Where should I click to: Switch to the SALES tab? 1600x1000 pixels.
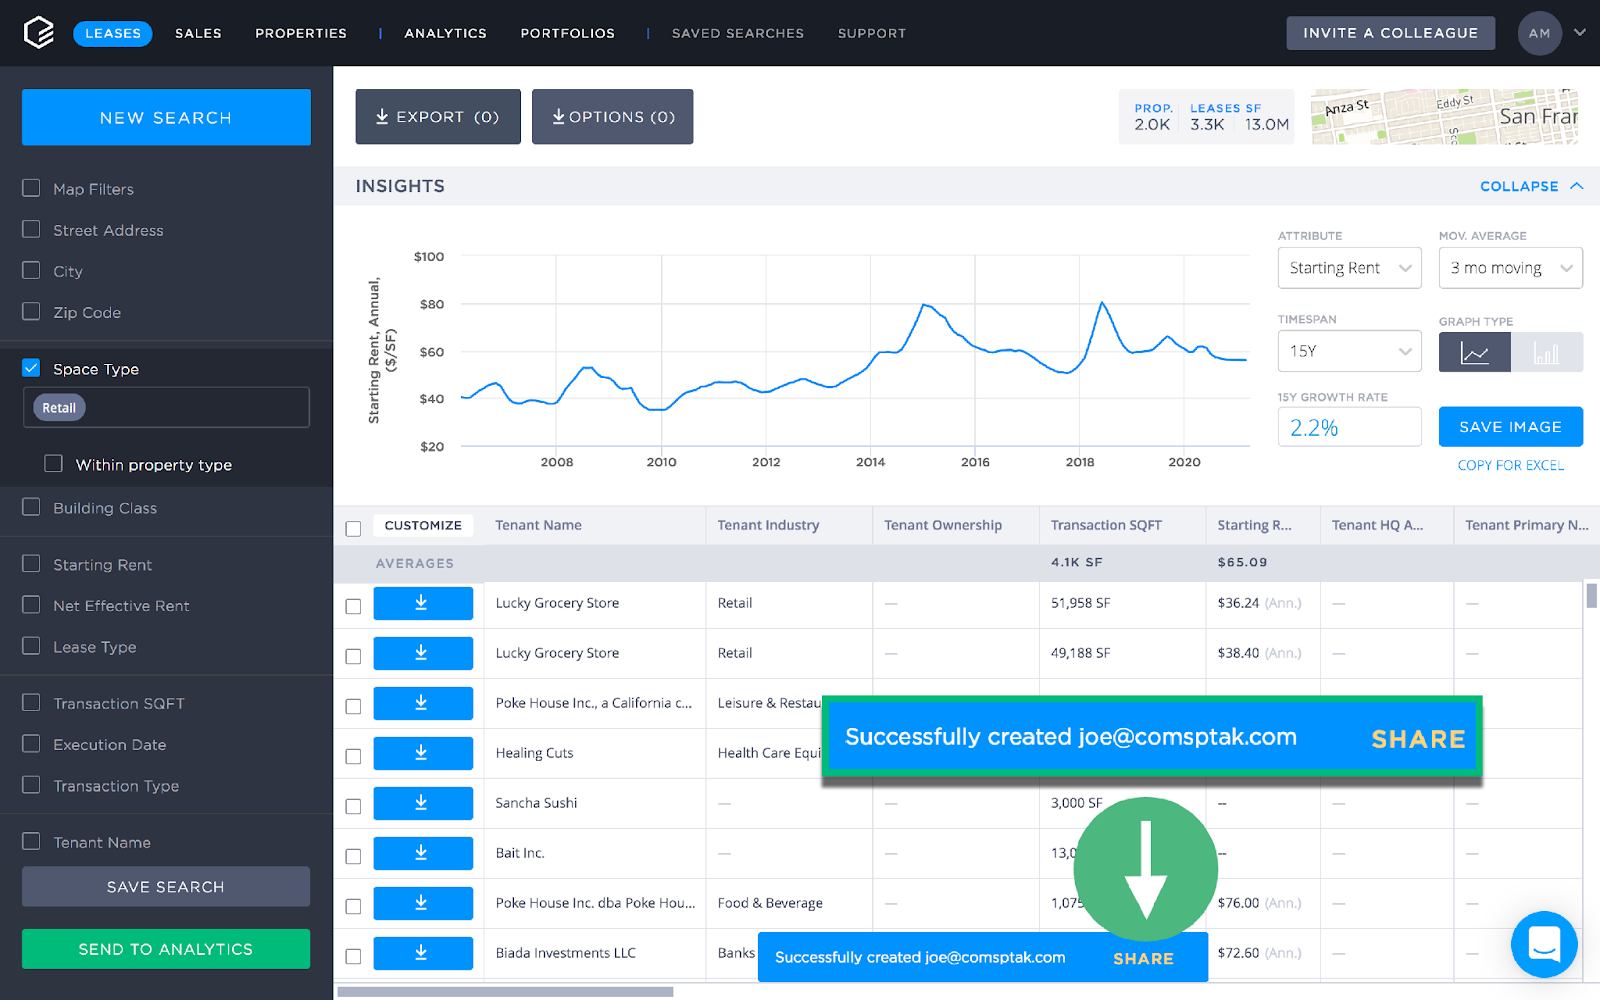coord(198,32)
